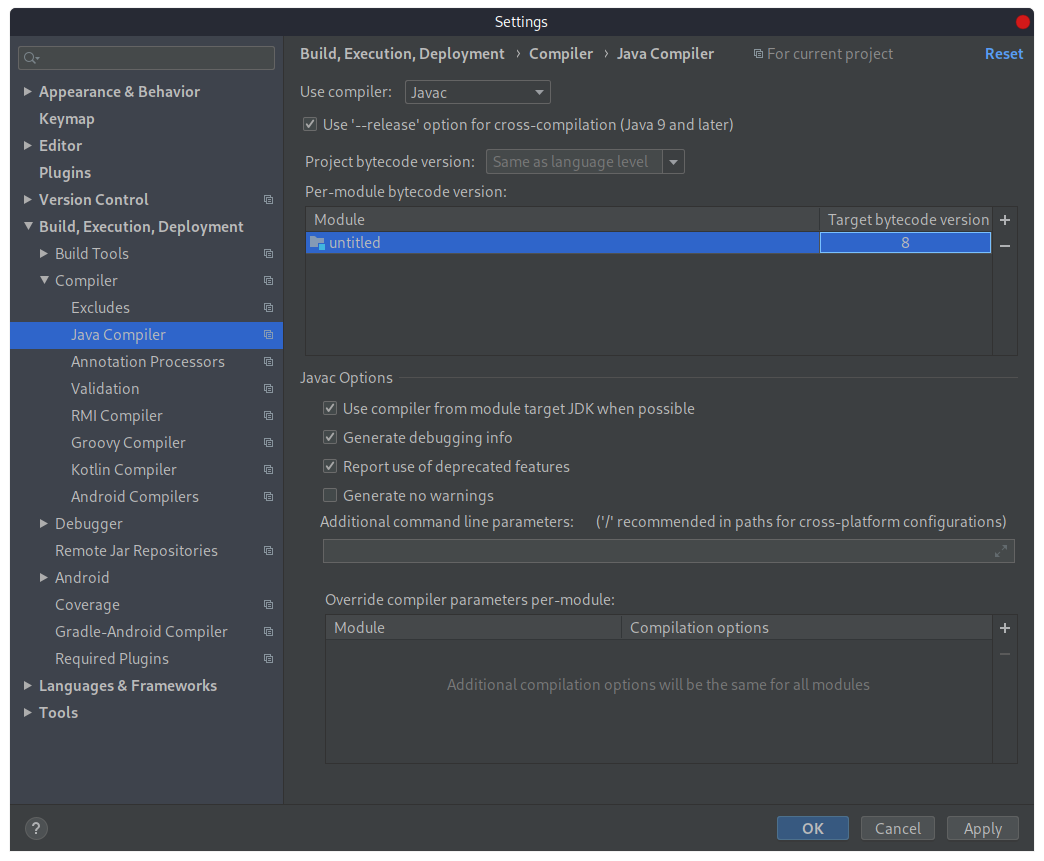Enable the Generate no warnings checkbox
The height and width of the screenshot is (861, 1044).
point(330,495)
